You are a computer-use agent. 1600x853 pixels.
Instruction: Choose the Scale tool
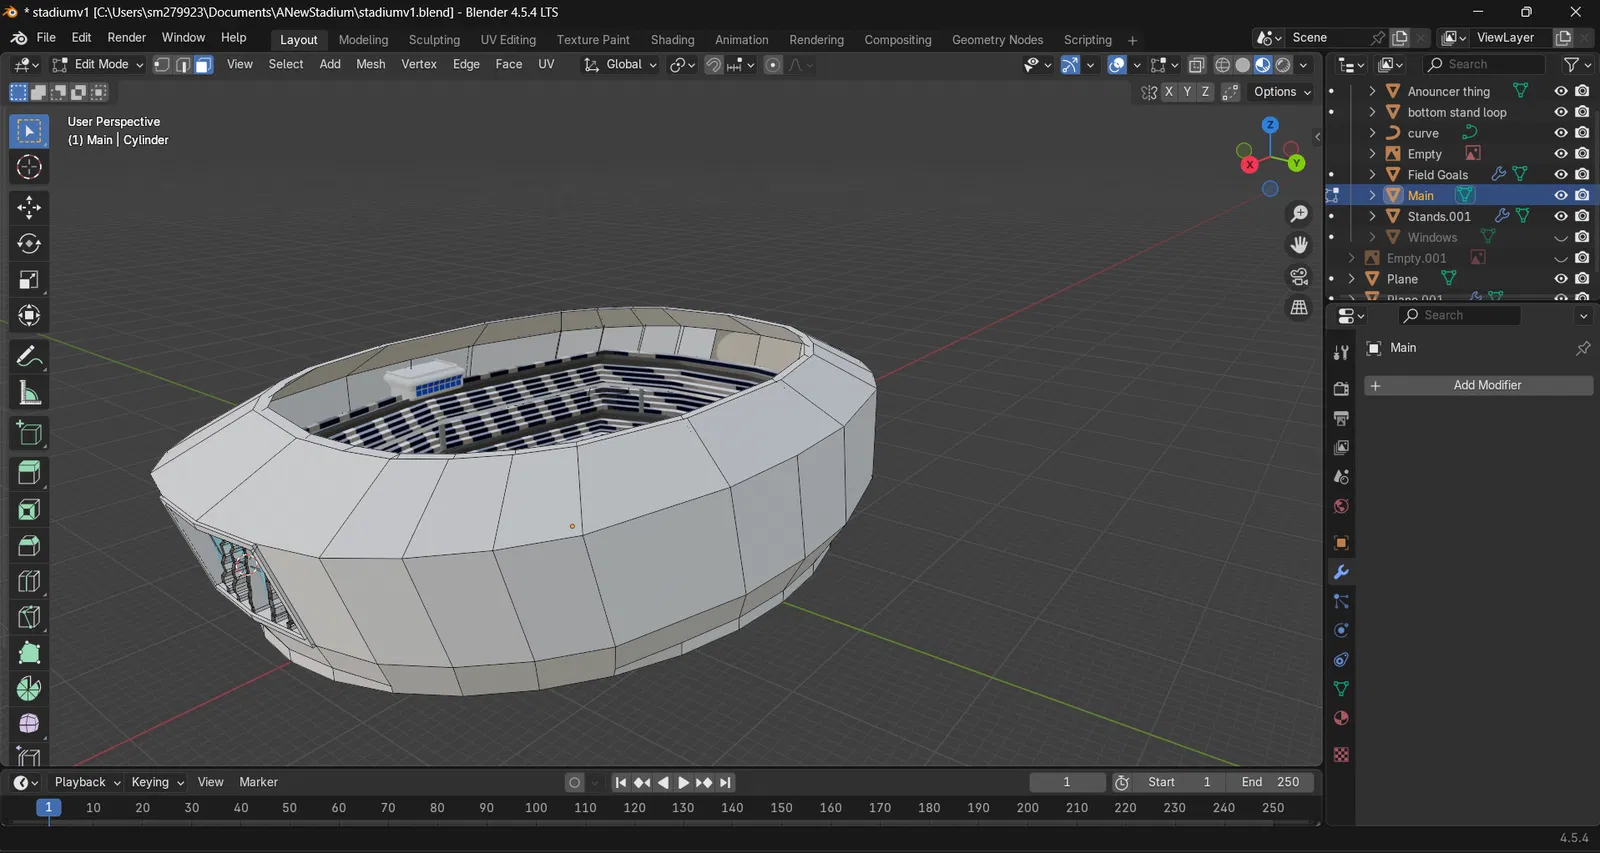coord(29,280)
